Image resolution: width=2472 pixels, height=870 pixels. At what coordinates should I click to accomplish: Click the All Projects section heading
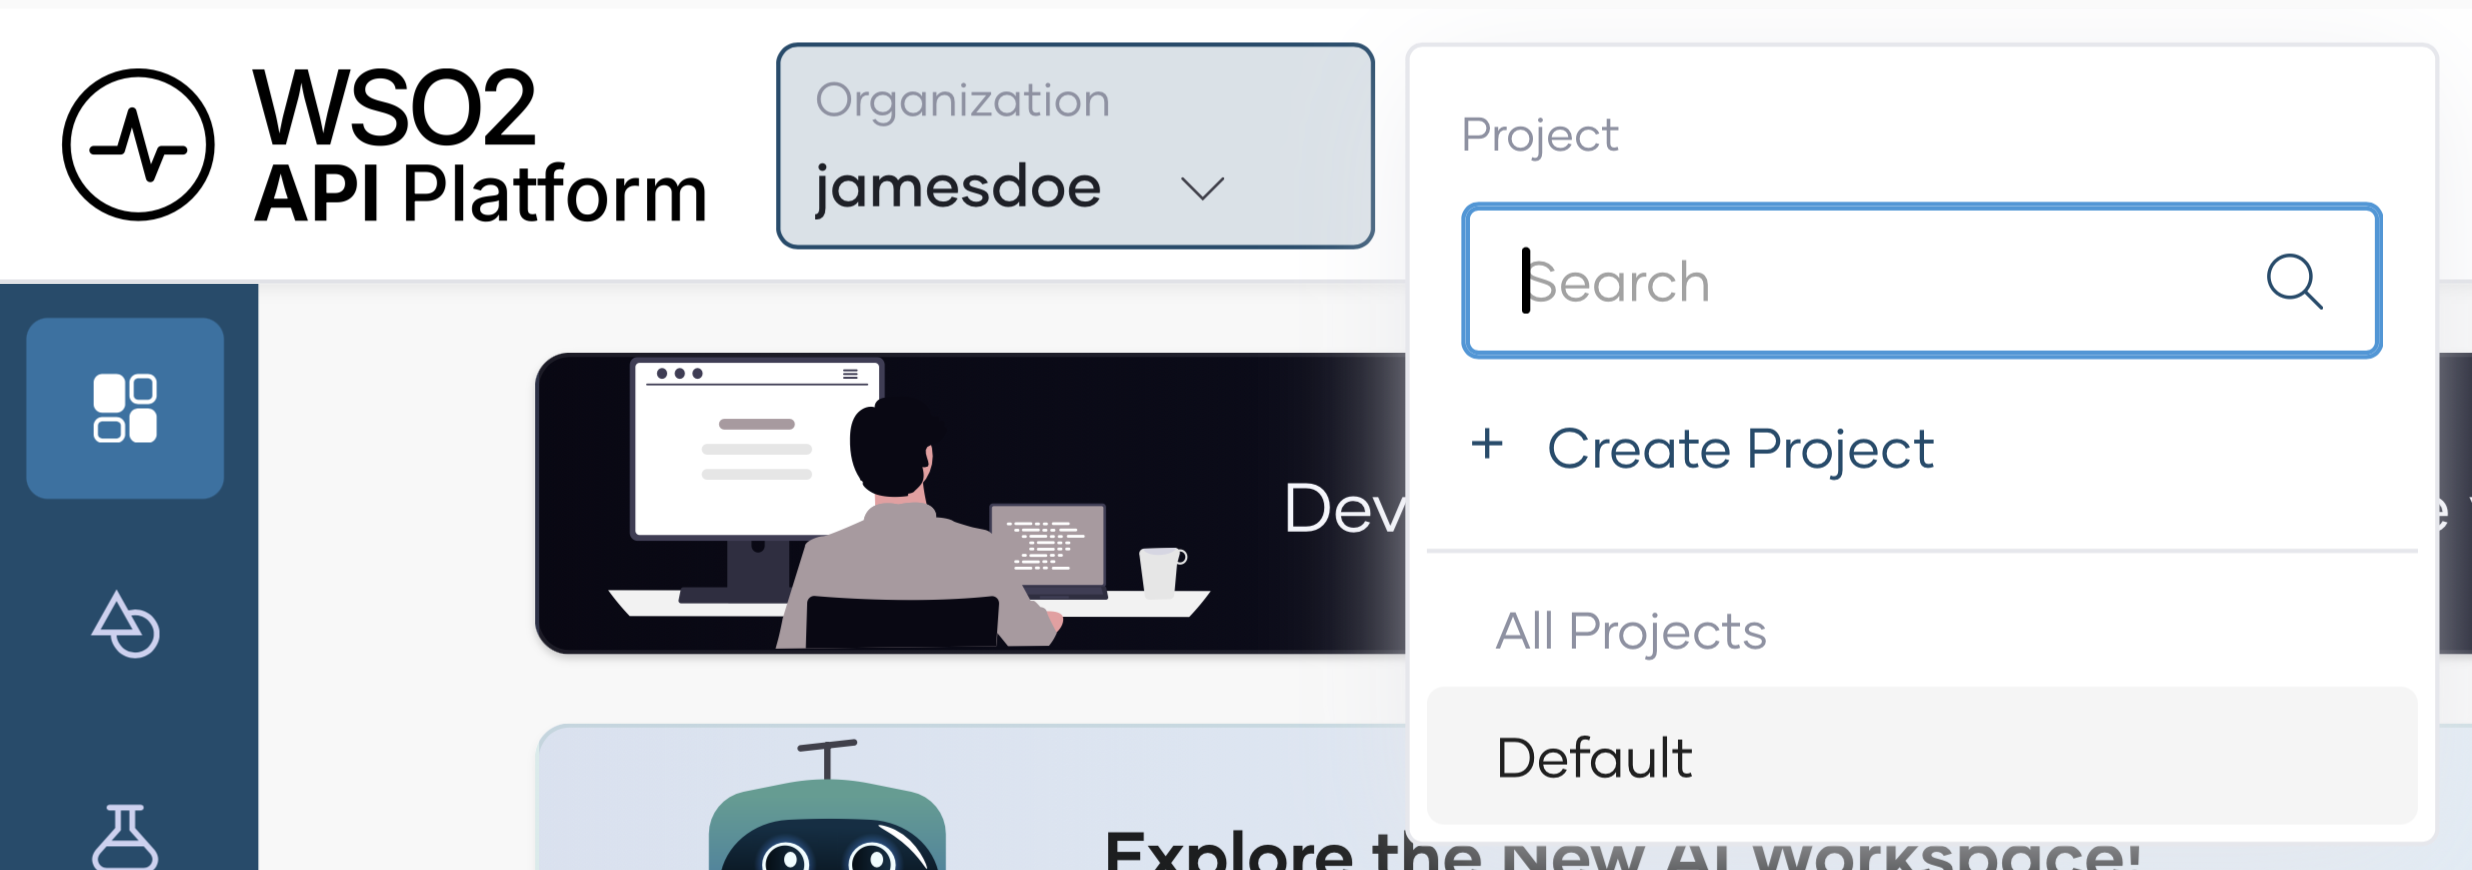coord(1631,632)
